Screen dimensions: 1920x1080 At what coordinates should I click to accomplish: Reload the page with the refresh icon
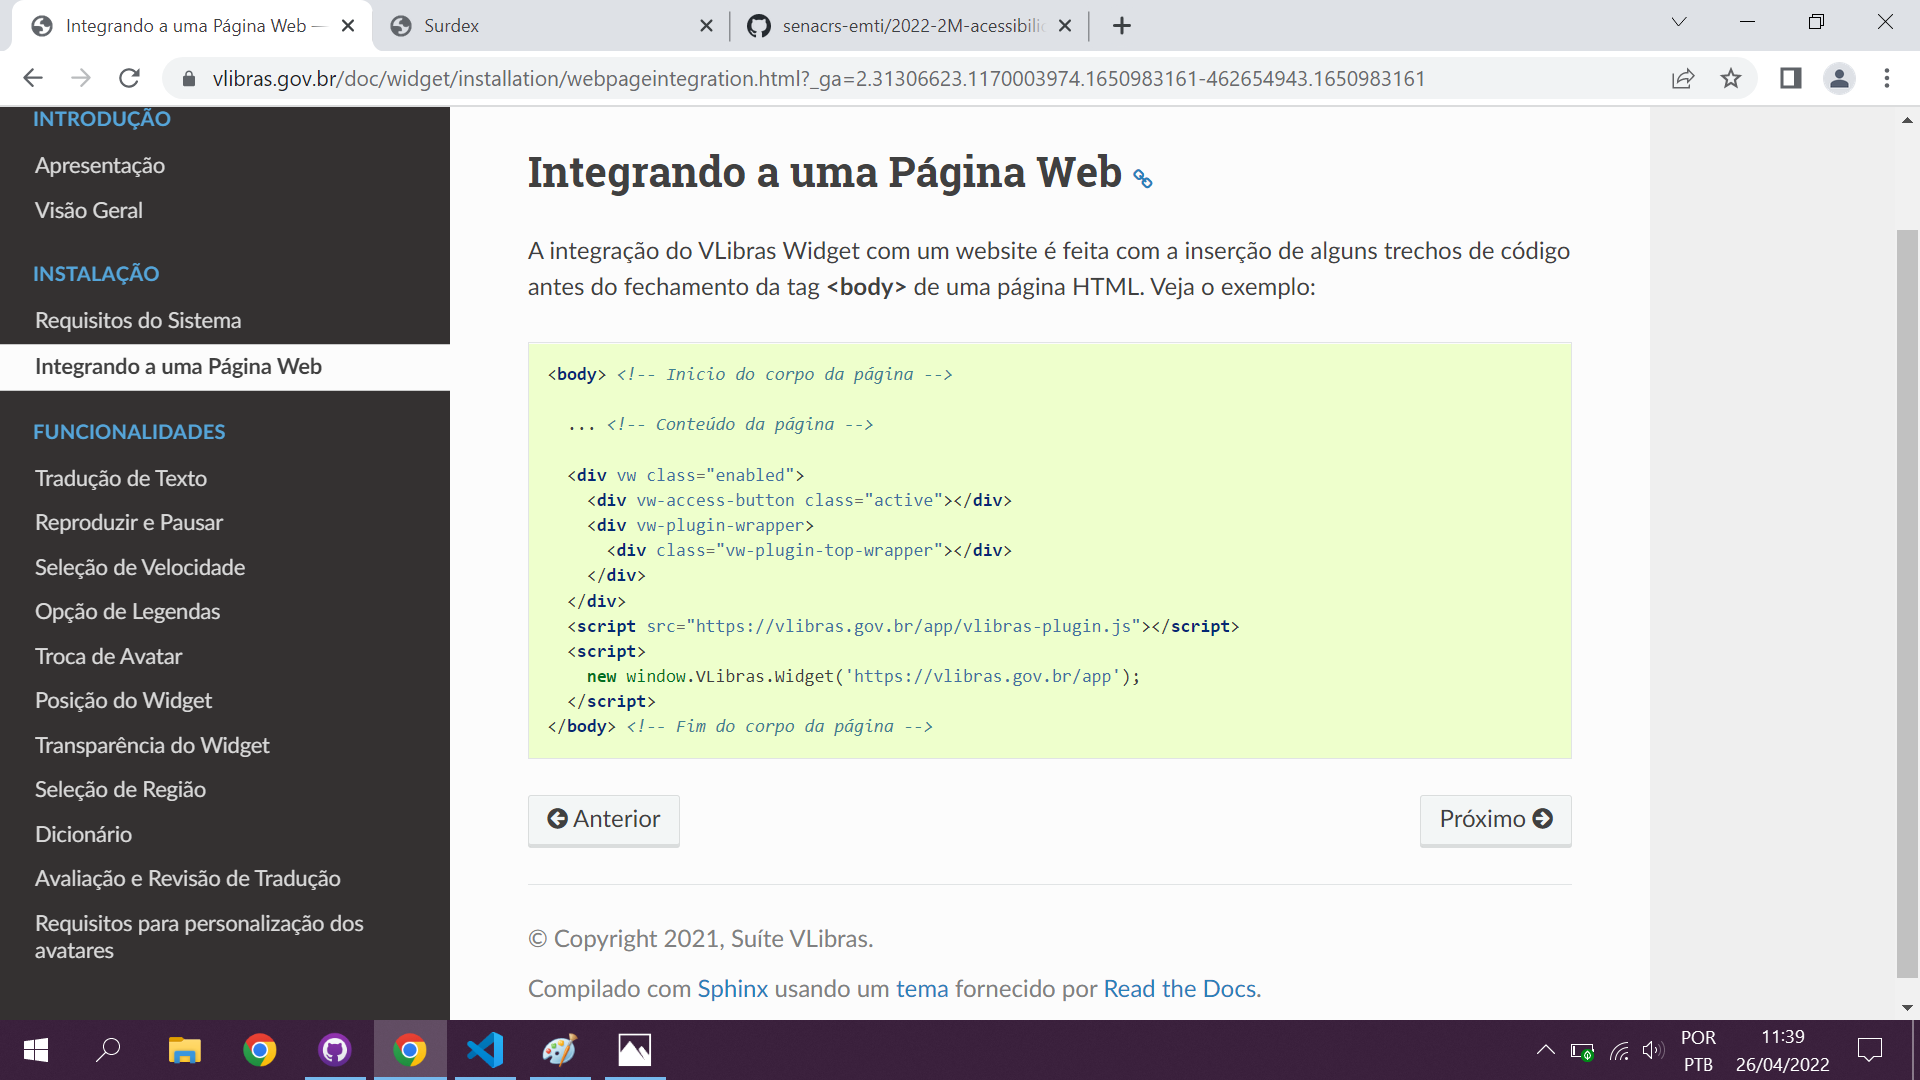(129, 78)
